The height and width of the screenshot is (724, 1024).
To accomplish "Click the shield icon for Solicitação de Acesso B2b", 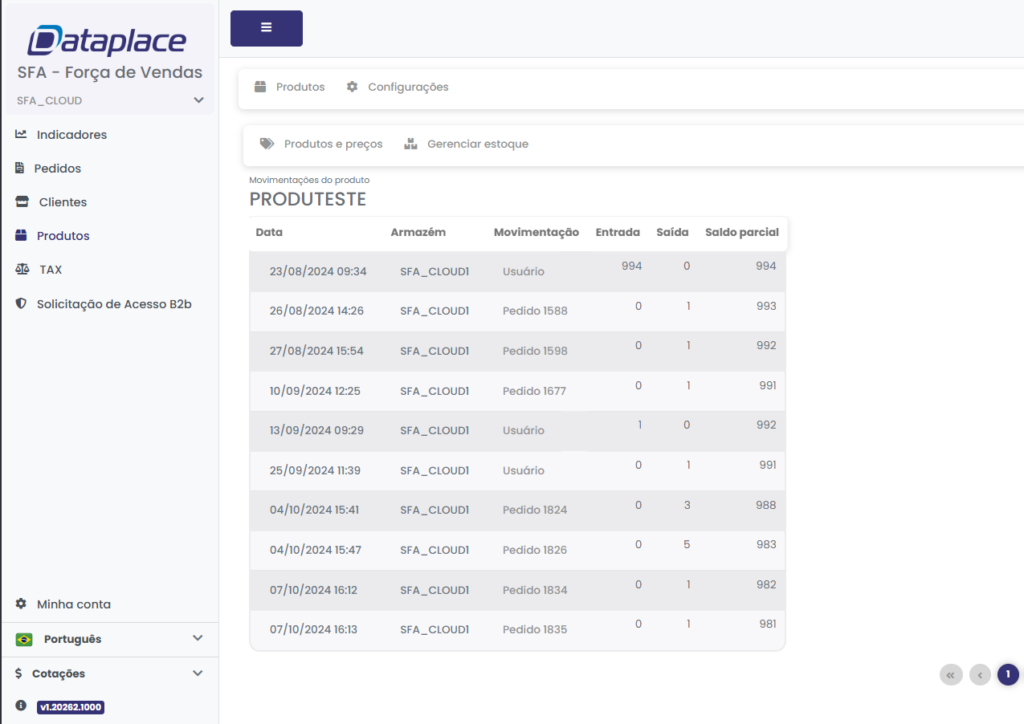I will point(21,303).
